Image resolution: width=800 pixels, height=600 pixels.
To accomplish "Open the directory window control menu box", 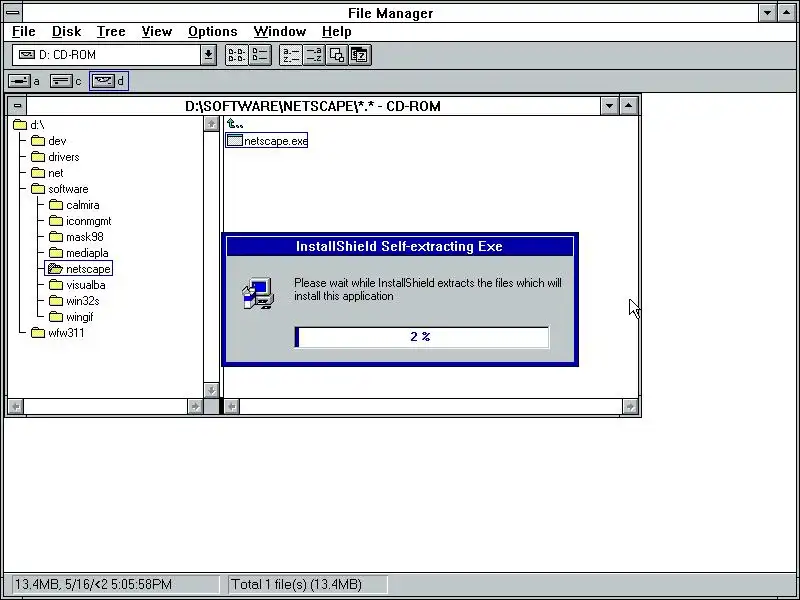I will tap(17, 106).
